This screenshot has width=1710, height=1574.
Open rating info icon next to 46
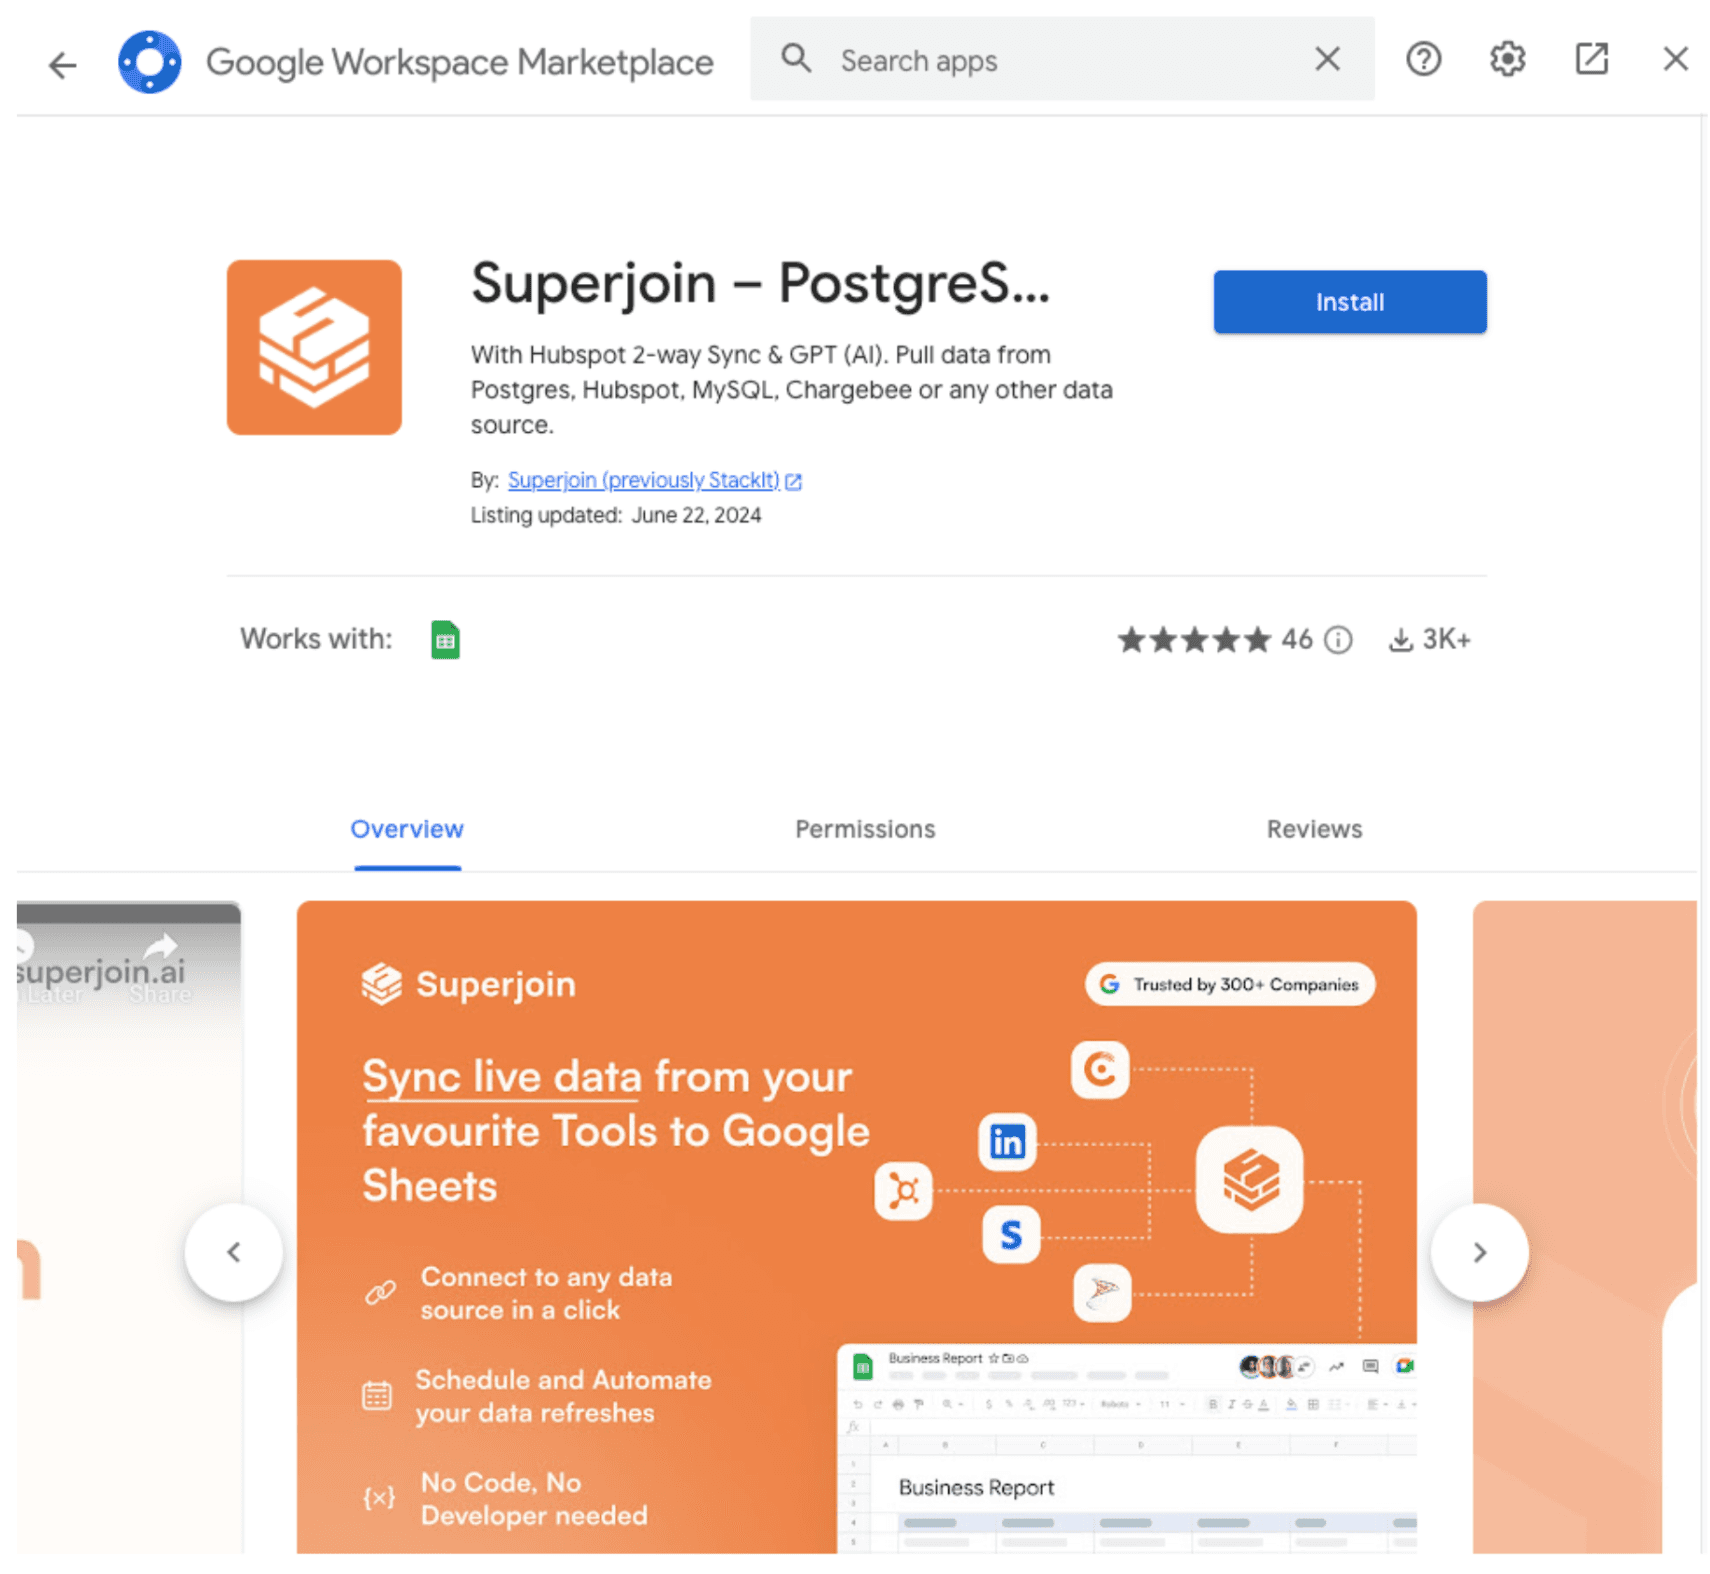pyautogui.click(x=1337, y=639)
